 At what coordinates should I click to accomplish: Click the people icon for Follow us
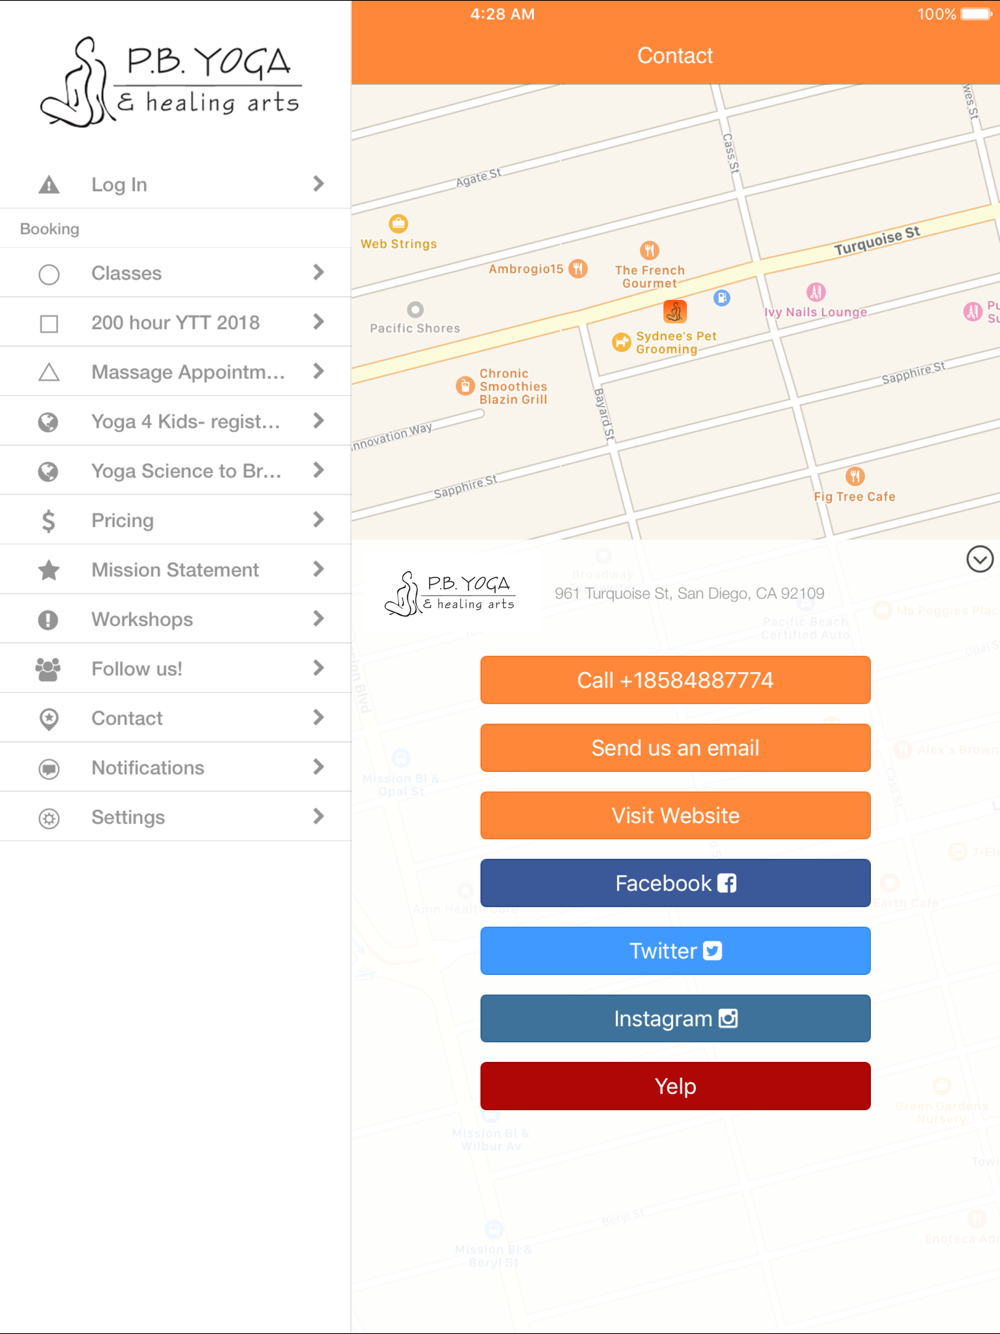point(48,669)
